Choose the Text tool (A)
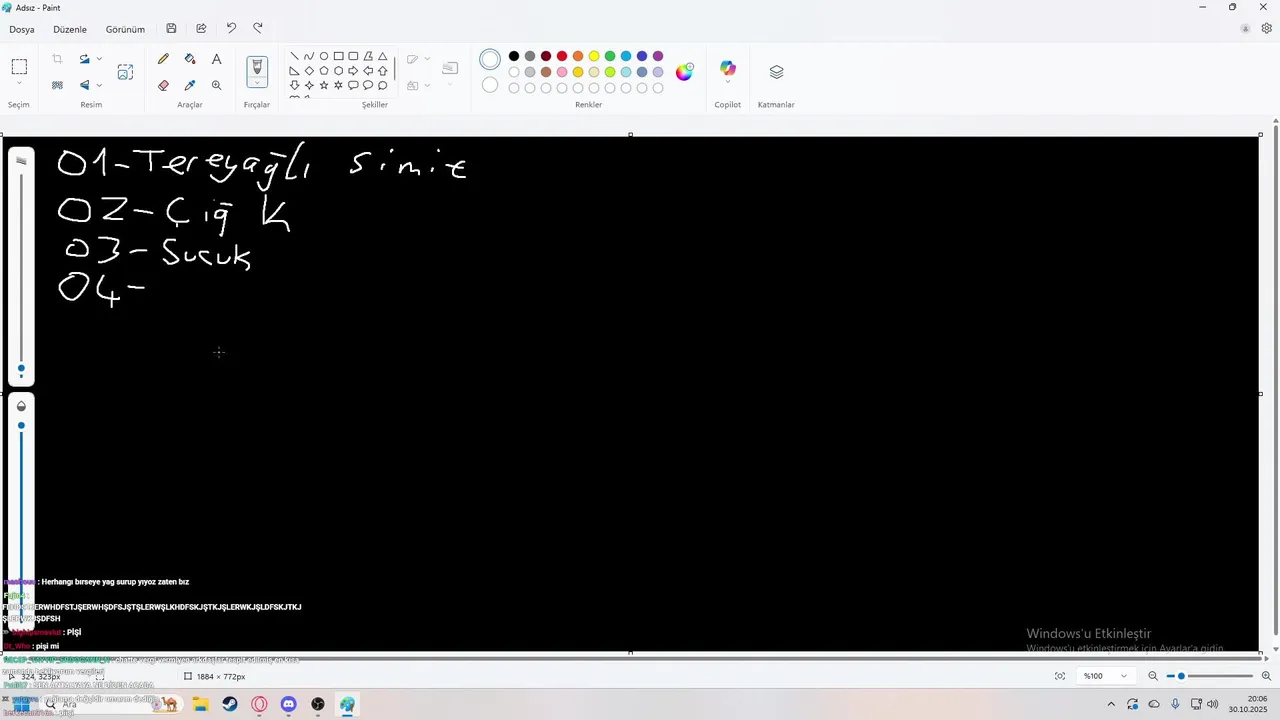 pyautogui.click(x=216, y=59)
